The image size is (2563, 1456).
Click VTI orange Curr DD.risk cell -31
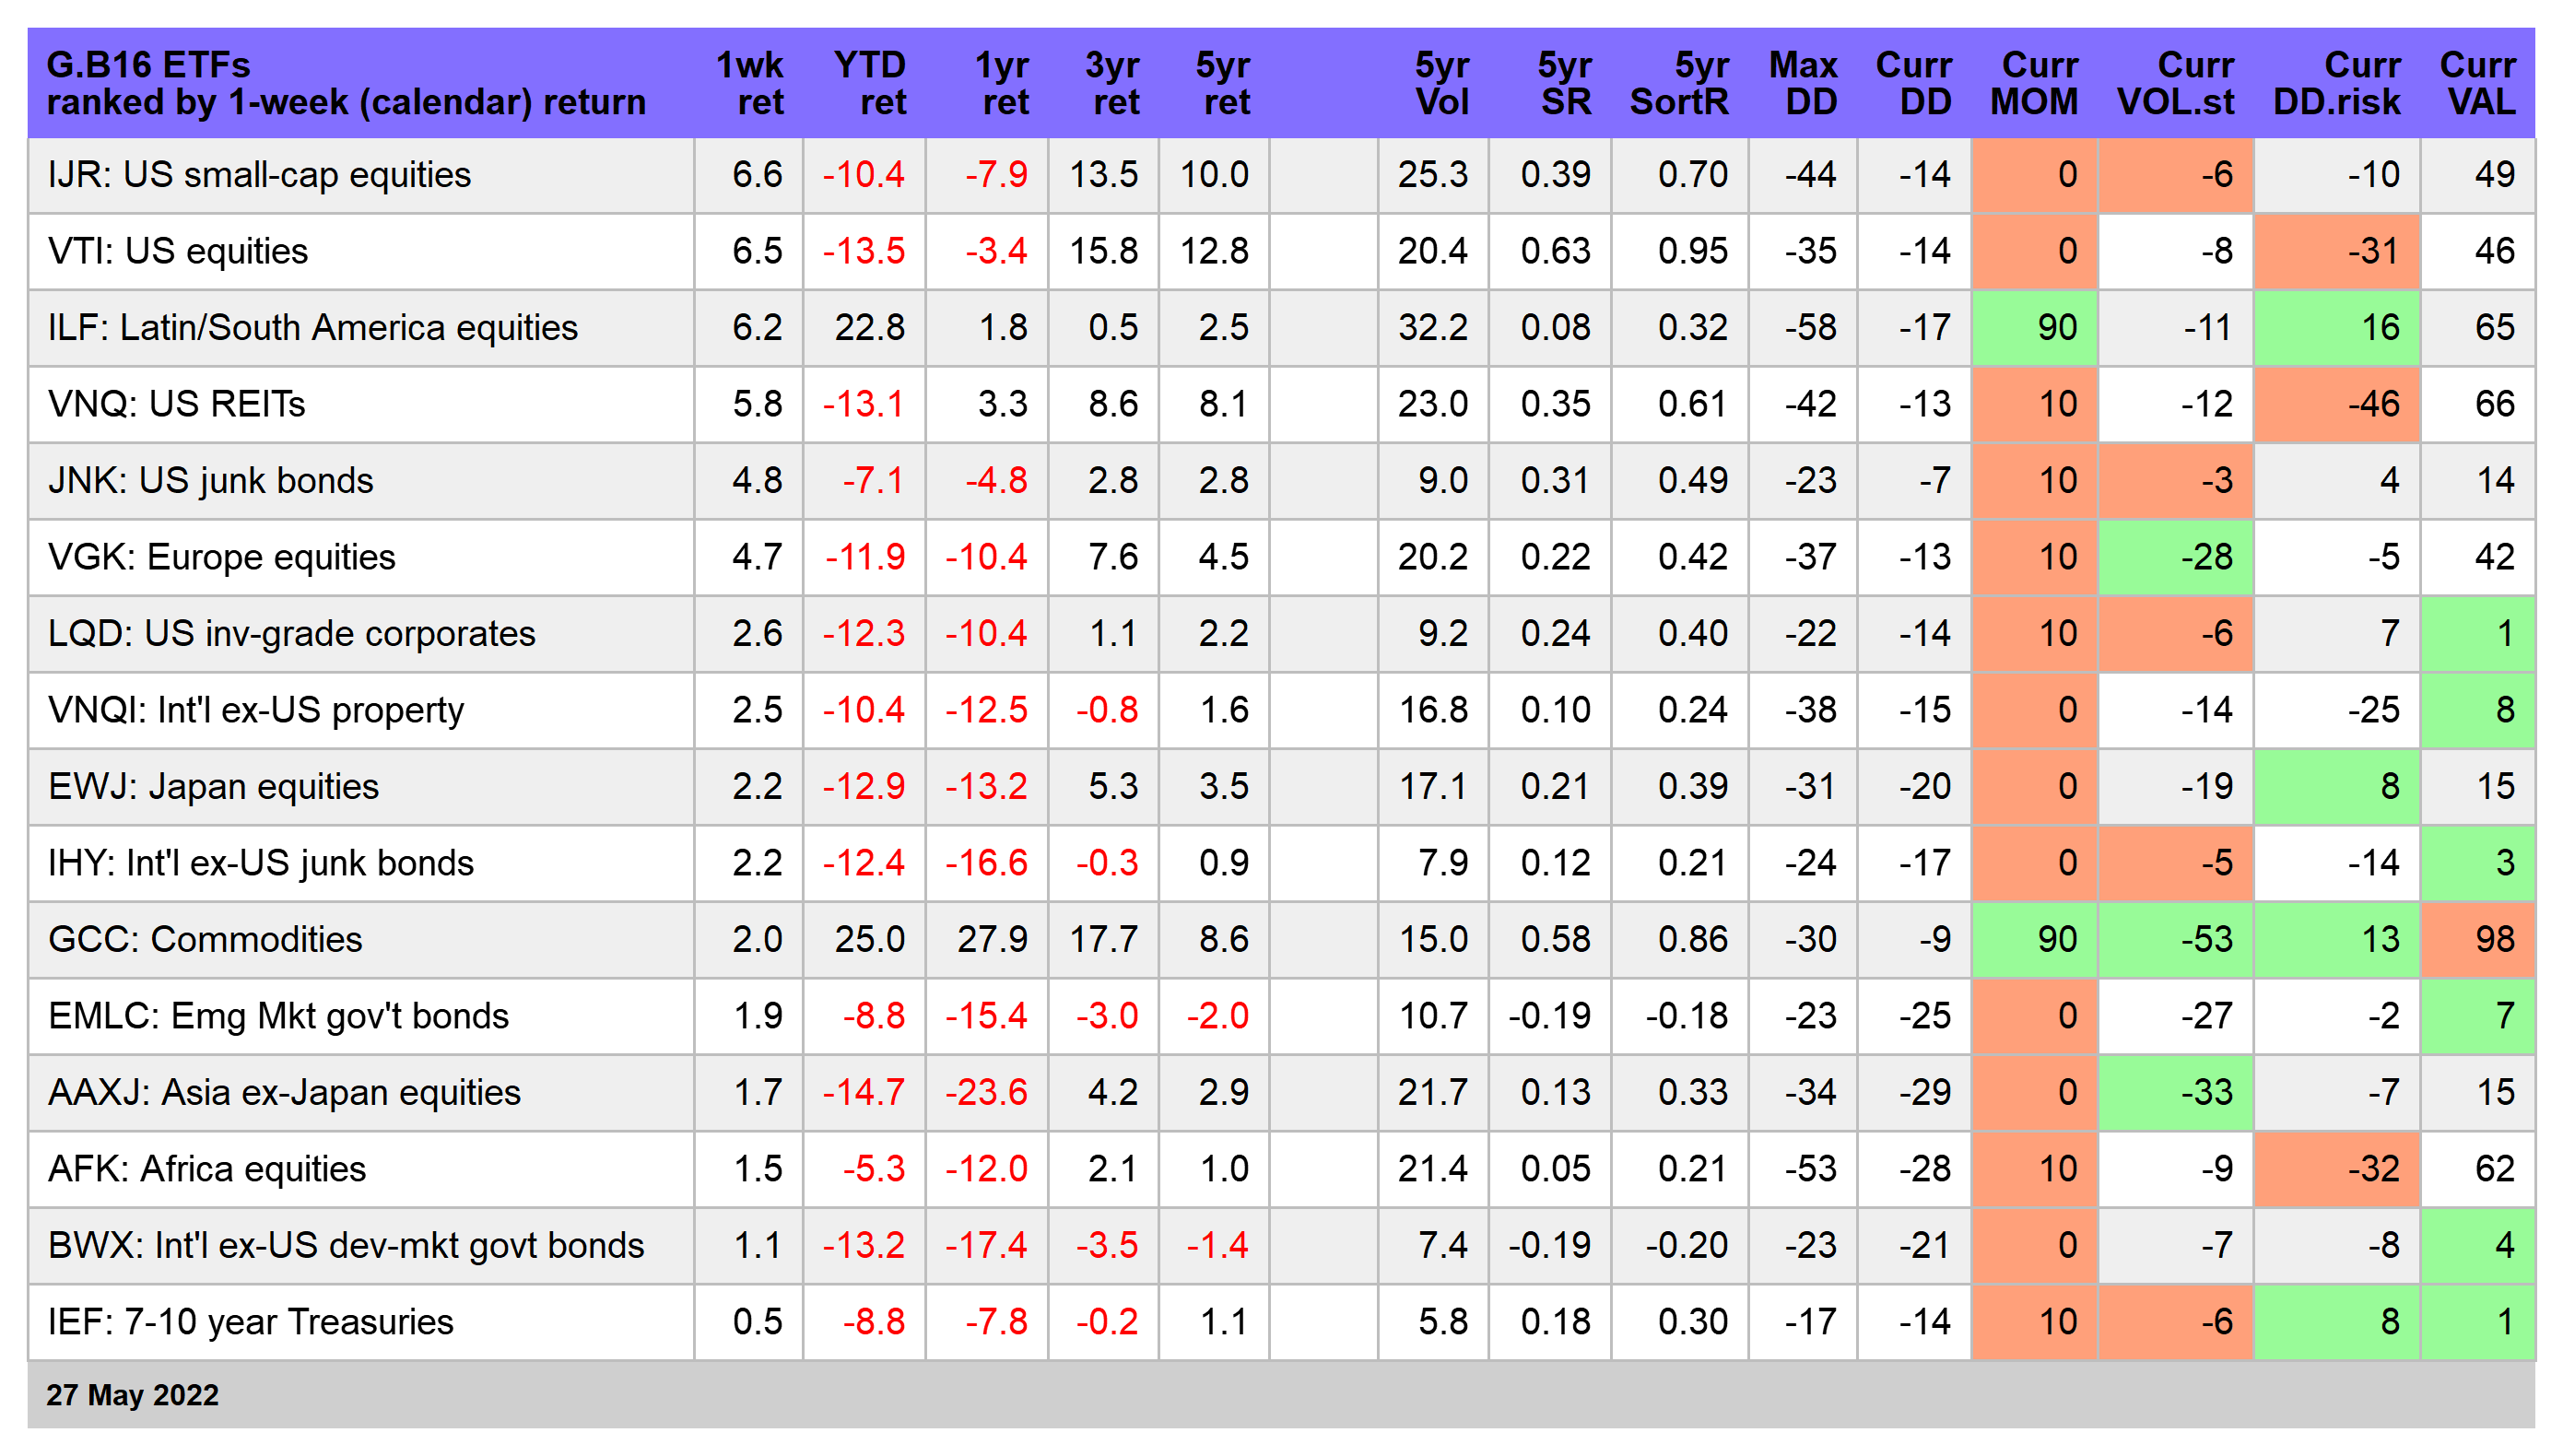click(2337, 251)
